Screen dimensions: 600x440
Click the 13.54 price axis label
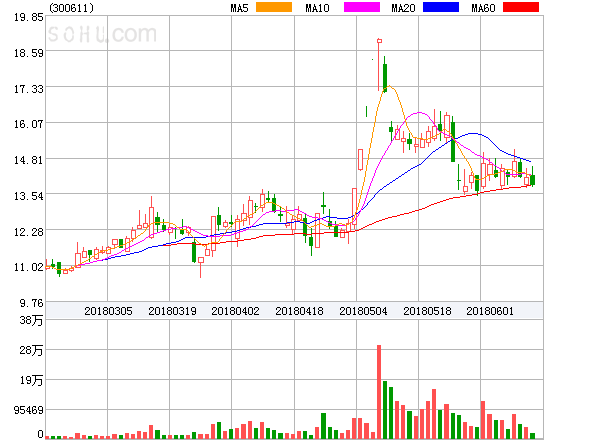click(29, 196)
